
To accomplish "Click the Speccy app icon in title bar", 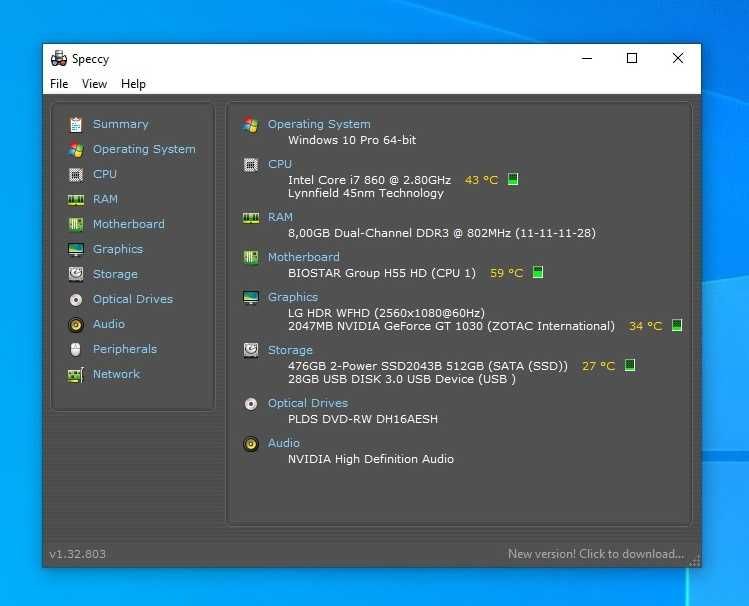I will coord(59,58).
